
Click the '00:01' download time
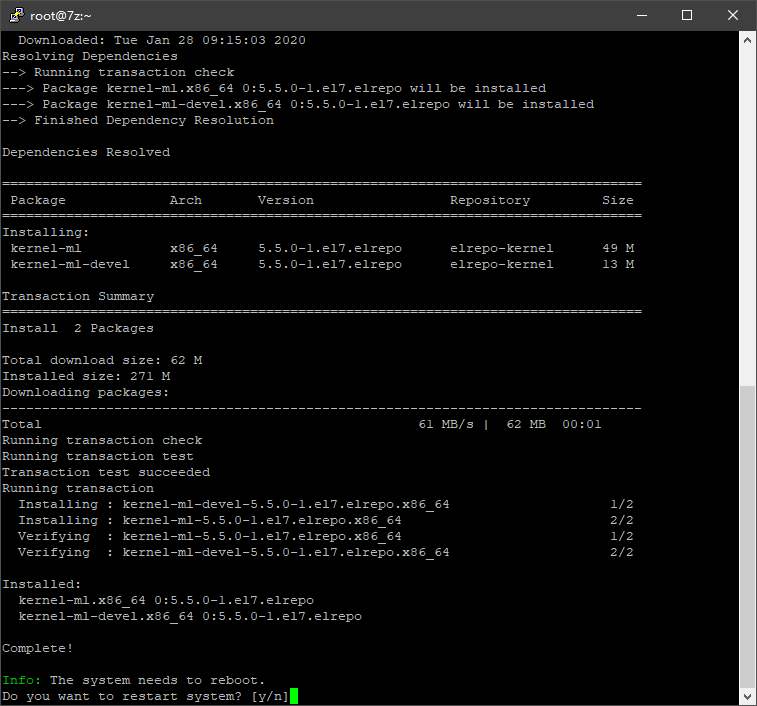[582, 424]
